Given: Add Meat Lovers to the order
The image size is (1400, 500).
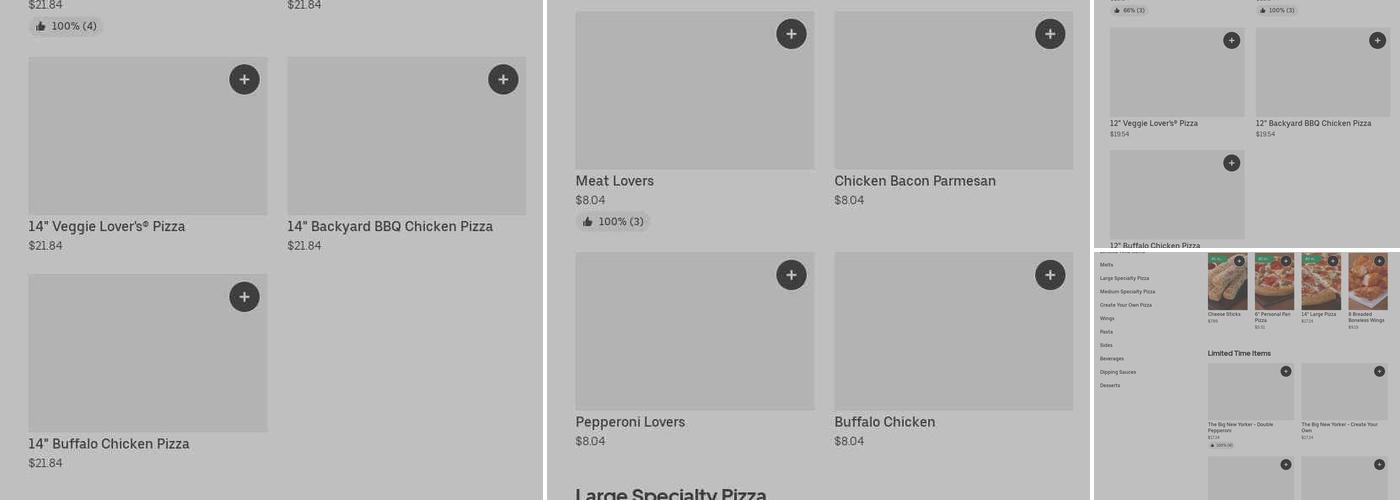Looking at the screenshot, I should pos(791,34).
